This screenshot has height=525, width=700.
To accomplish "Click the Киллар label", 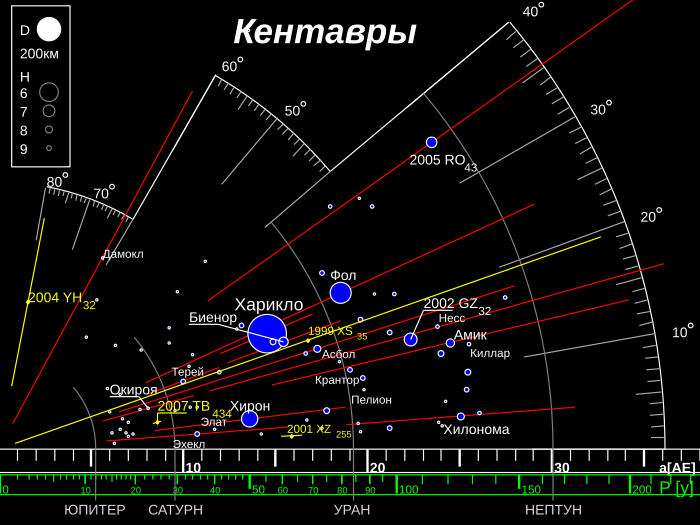I will click(490, 353).
